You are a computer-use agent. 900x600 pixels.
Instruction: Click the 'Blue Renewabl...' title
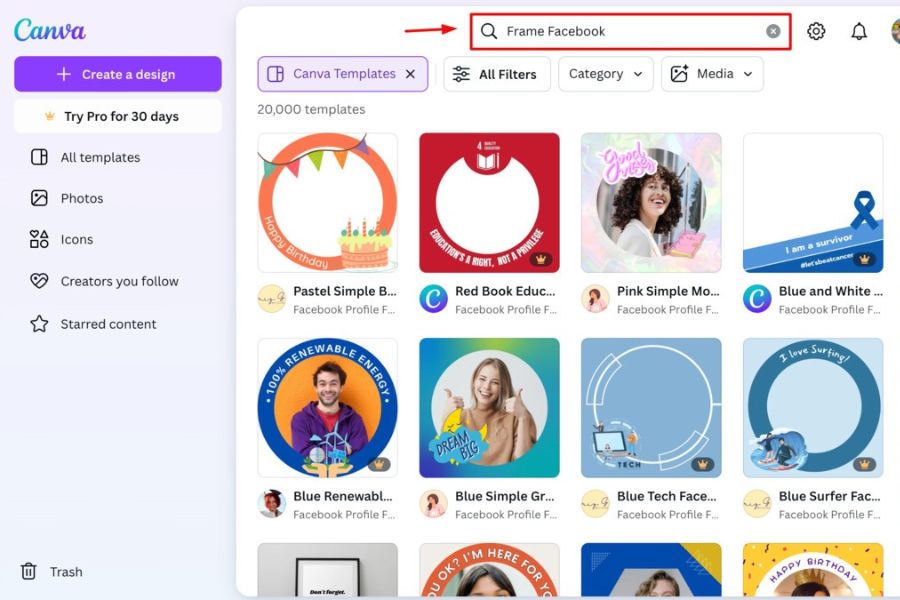click(343, 496)
